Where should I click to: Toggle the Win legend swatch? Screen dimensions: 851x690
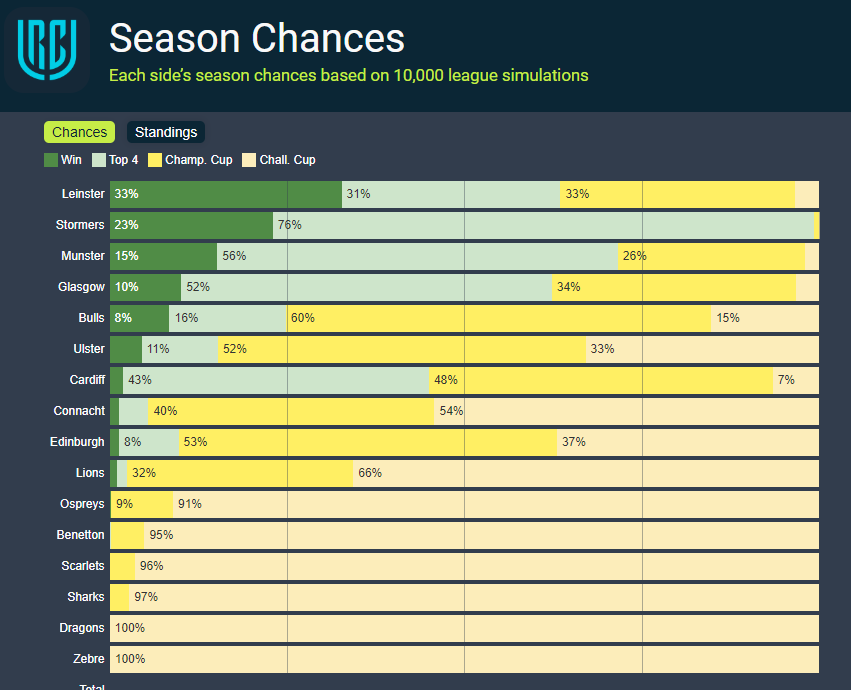pyautogui.click(x=51, y=160)
